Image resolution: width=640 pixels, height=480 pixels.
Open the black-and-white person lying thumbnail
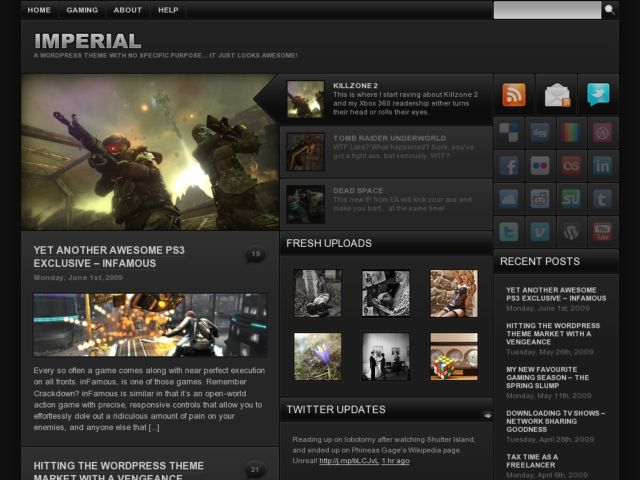click(318, 293)
